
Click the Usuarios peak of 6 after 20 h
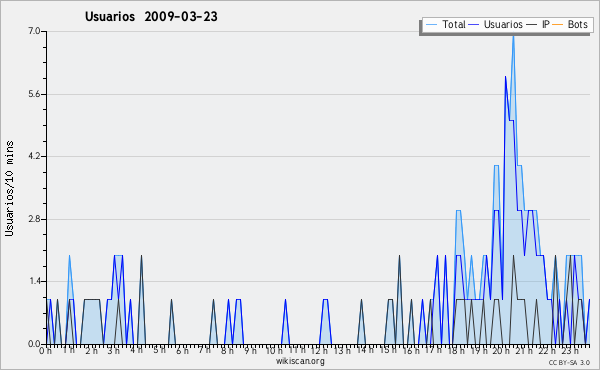point(505,77)
